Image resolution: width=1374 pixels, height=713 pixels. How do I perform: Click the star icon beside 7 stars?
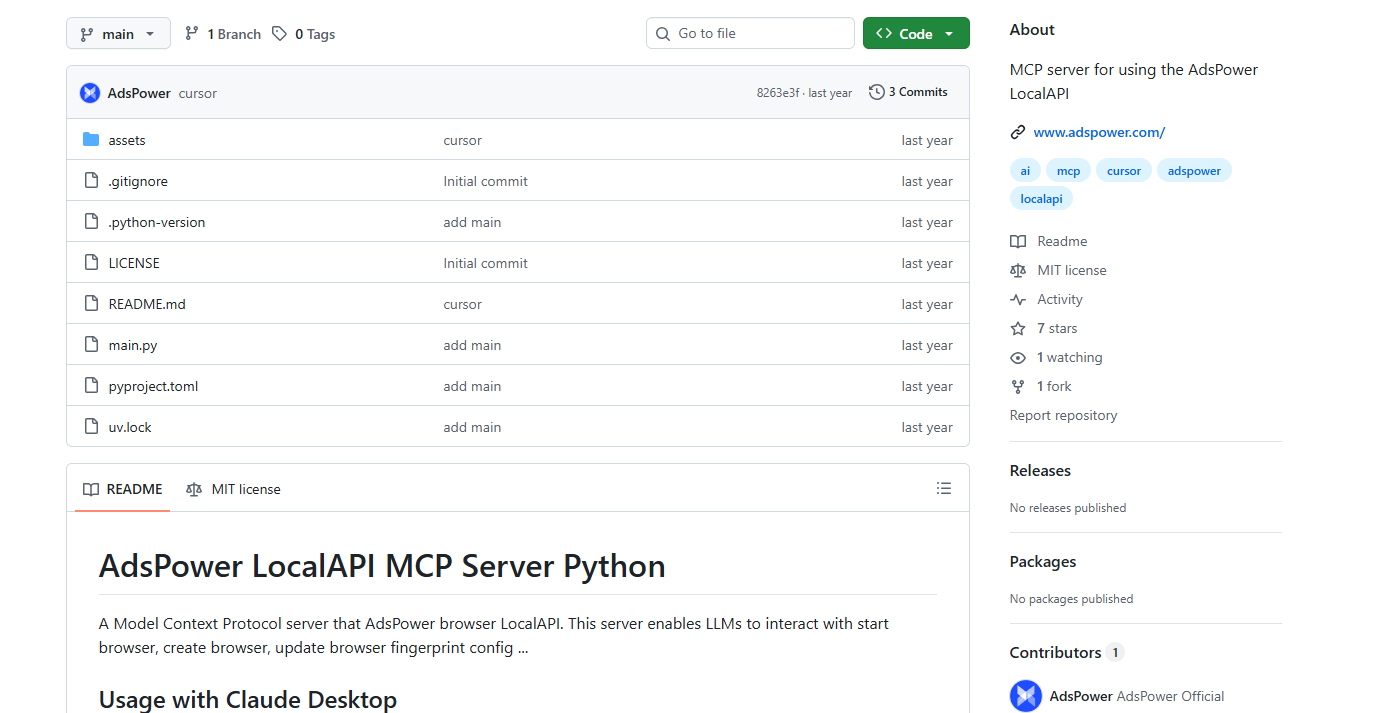click(x=1018, y=328)
